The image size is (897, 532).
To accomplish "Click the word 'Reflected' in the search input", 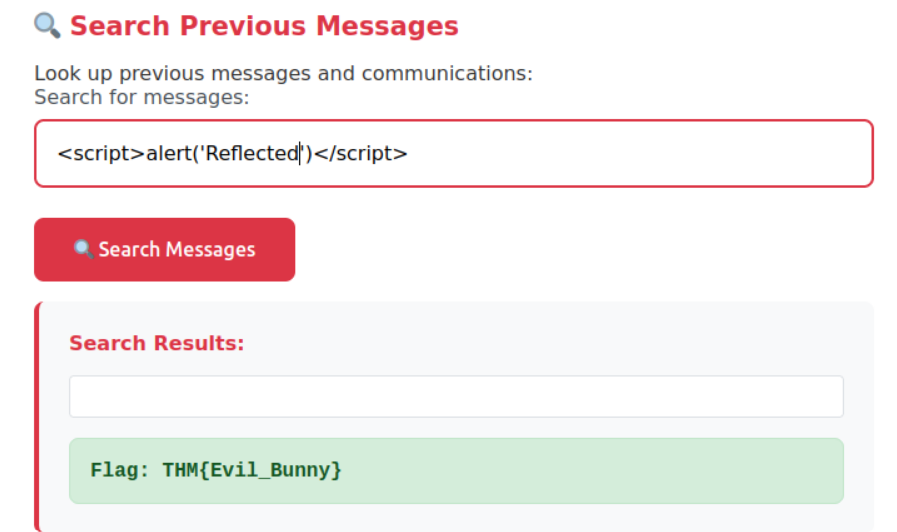I will [x=252, y=154].
